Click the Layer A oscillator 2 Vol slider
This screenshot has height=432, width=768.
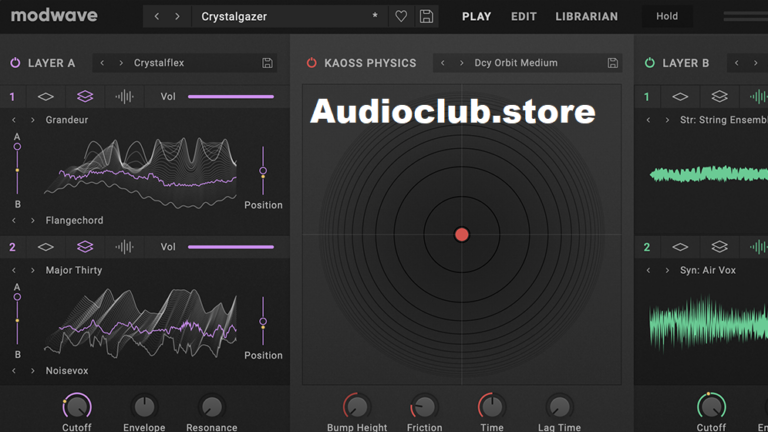[231, 247]
